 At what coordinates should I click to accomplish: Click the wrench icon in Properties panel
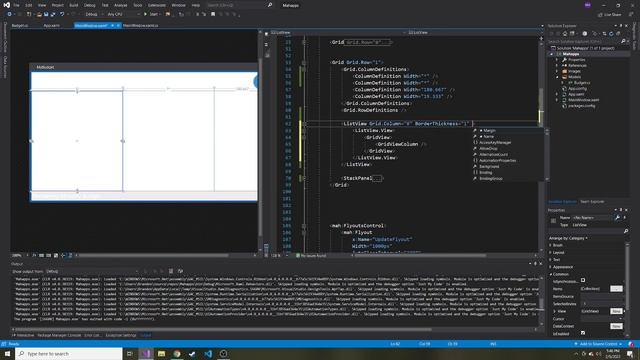[x=617, y=218]
